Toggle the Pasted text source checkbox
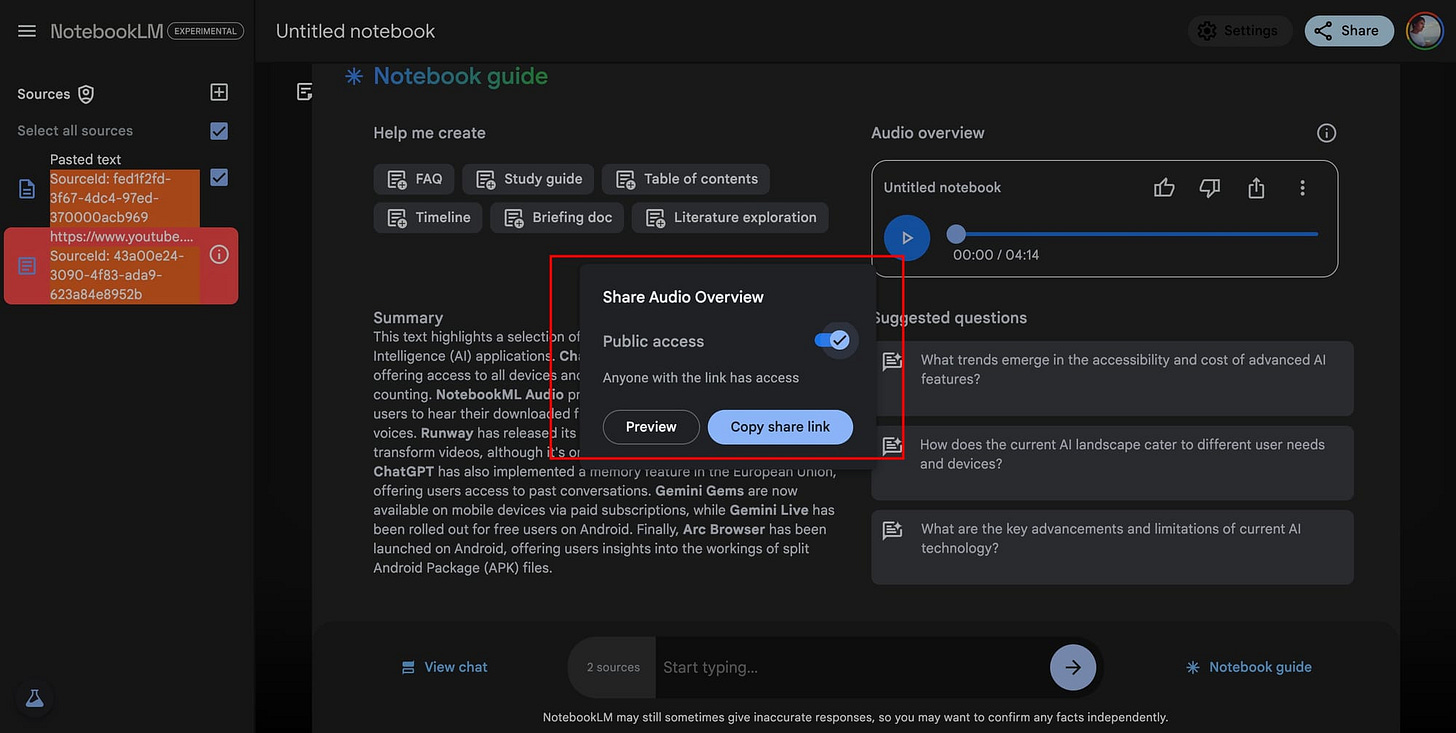1456x733 pixels. [219, 177]
